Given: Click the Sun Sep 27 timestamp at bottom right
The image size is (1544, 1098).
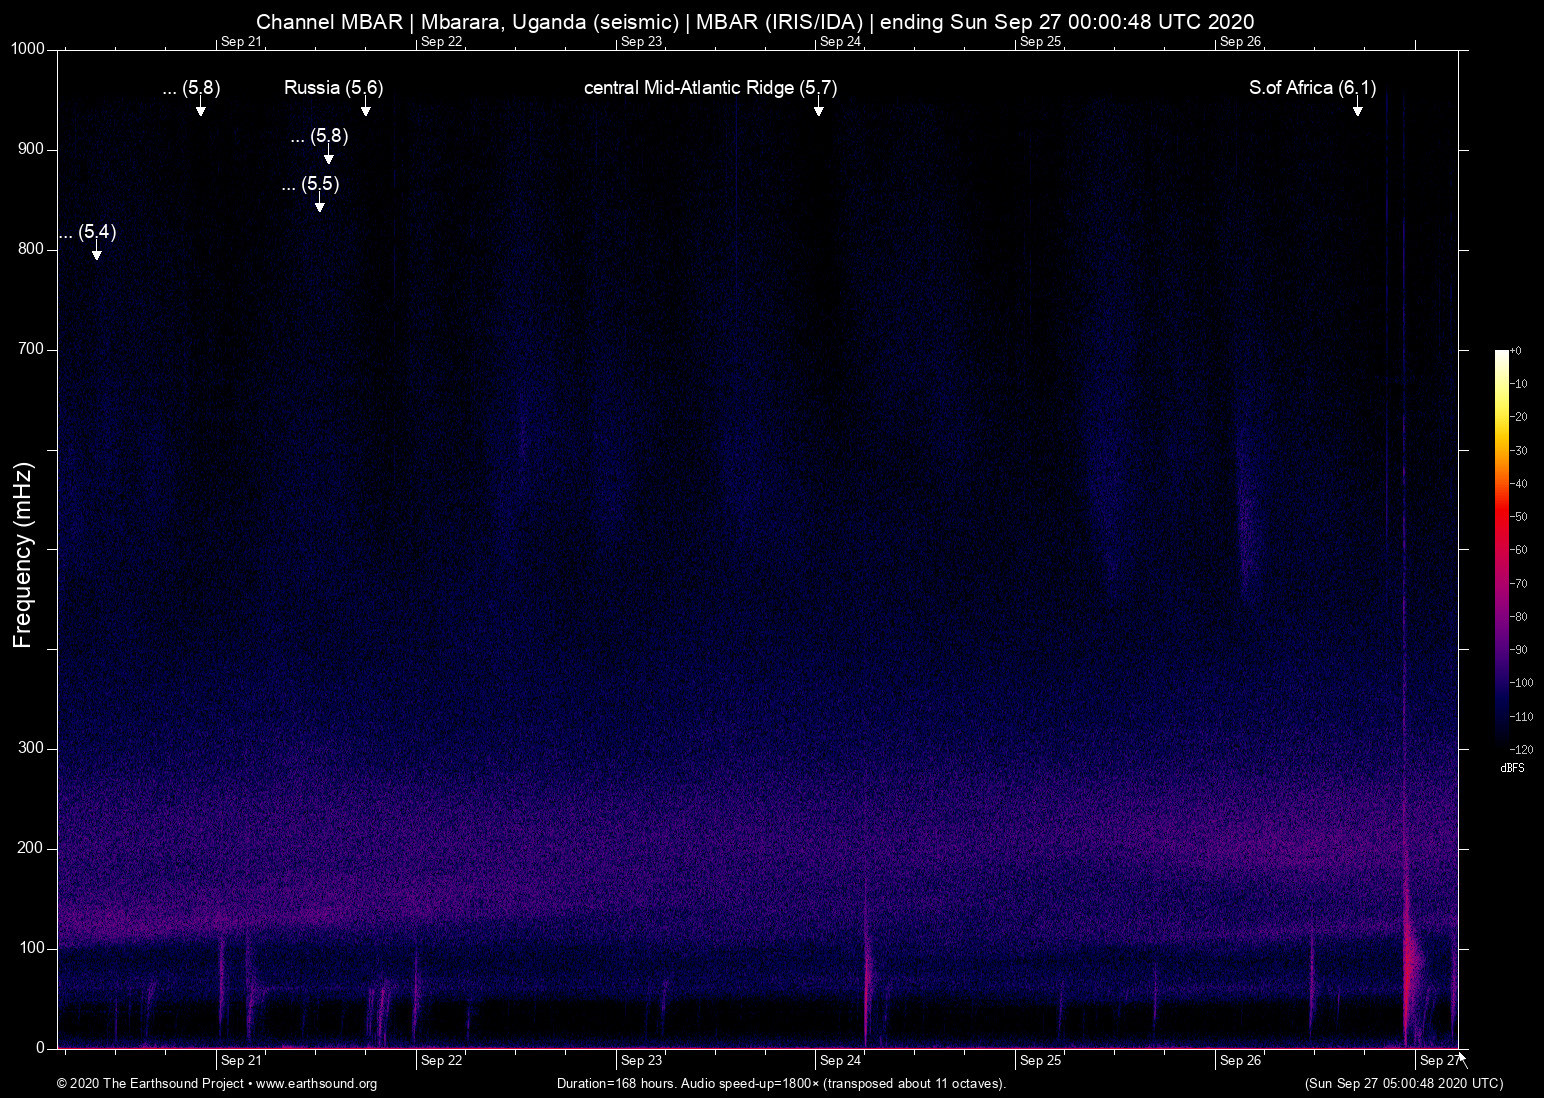Looking at the screenshot, I should 1403,1084.
